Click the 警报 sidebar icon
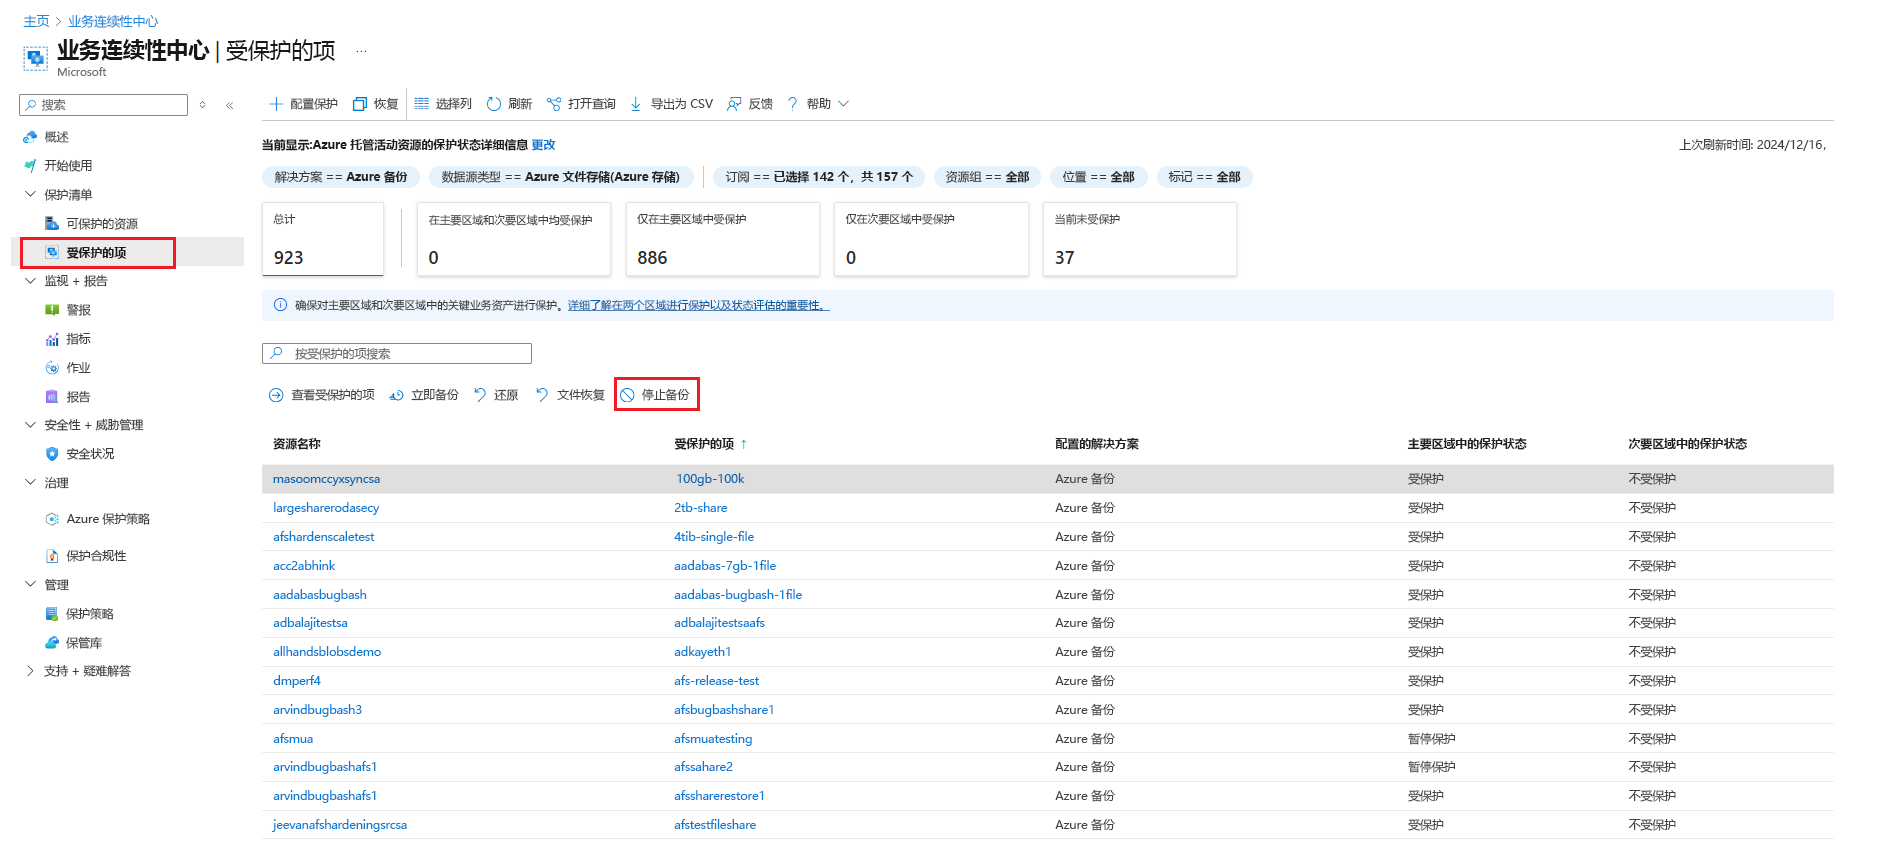Screen dimensions: 1880x861 click(52, 310)
